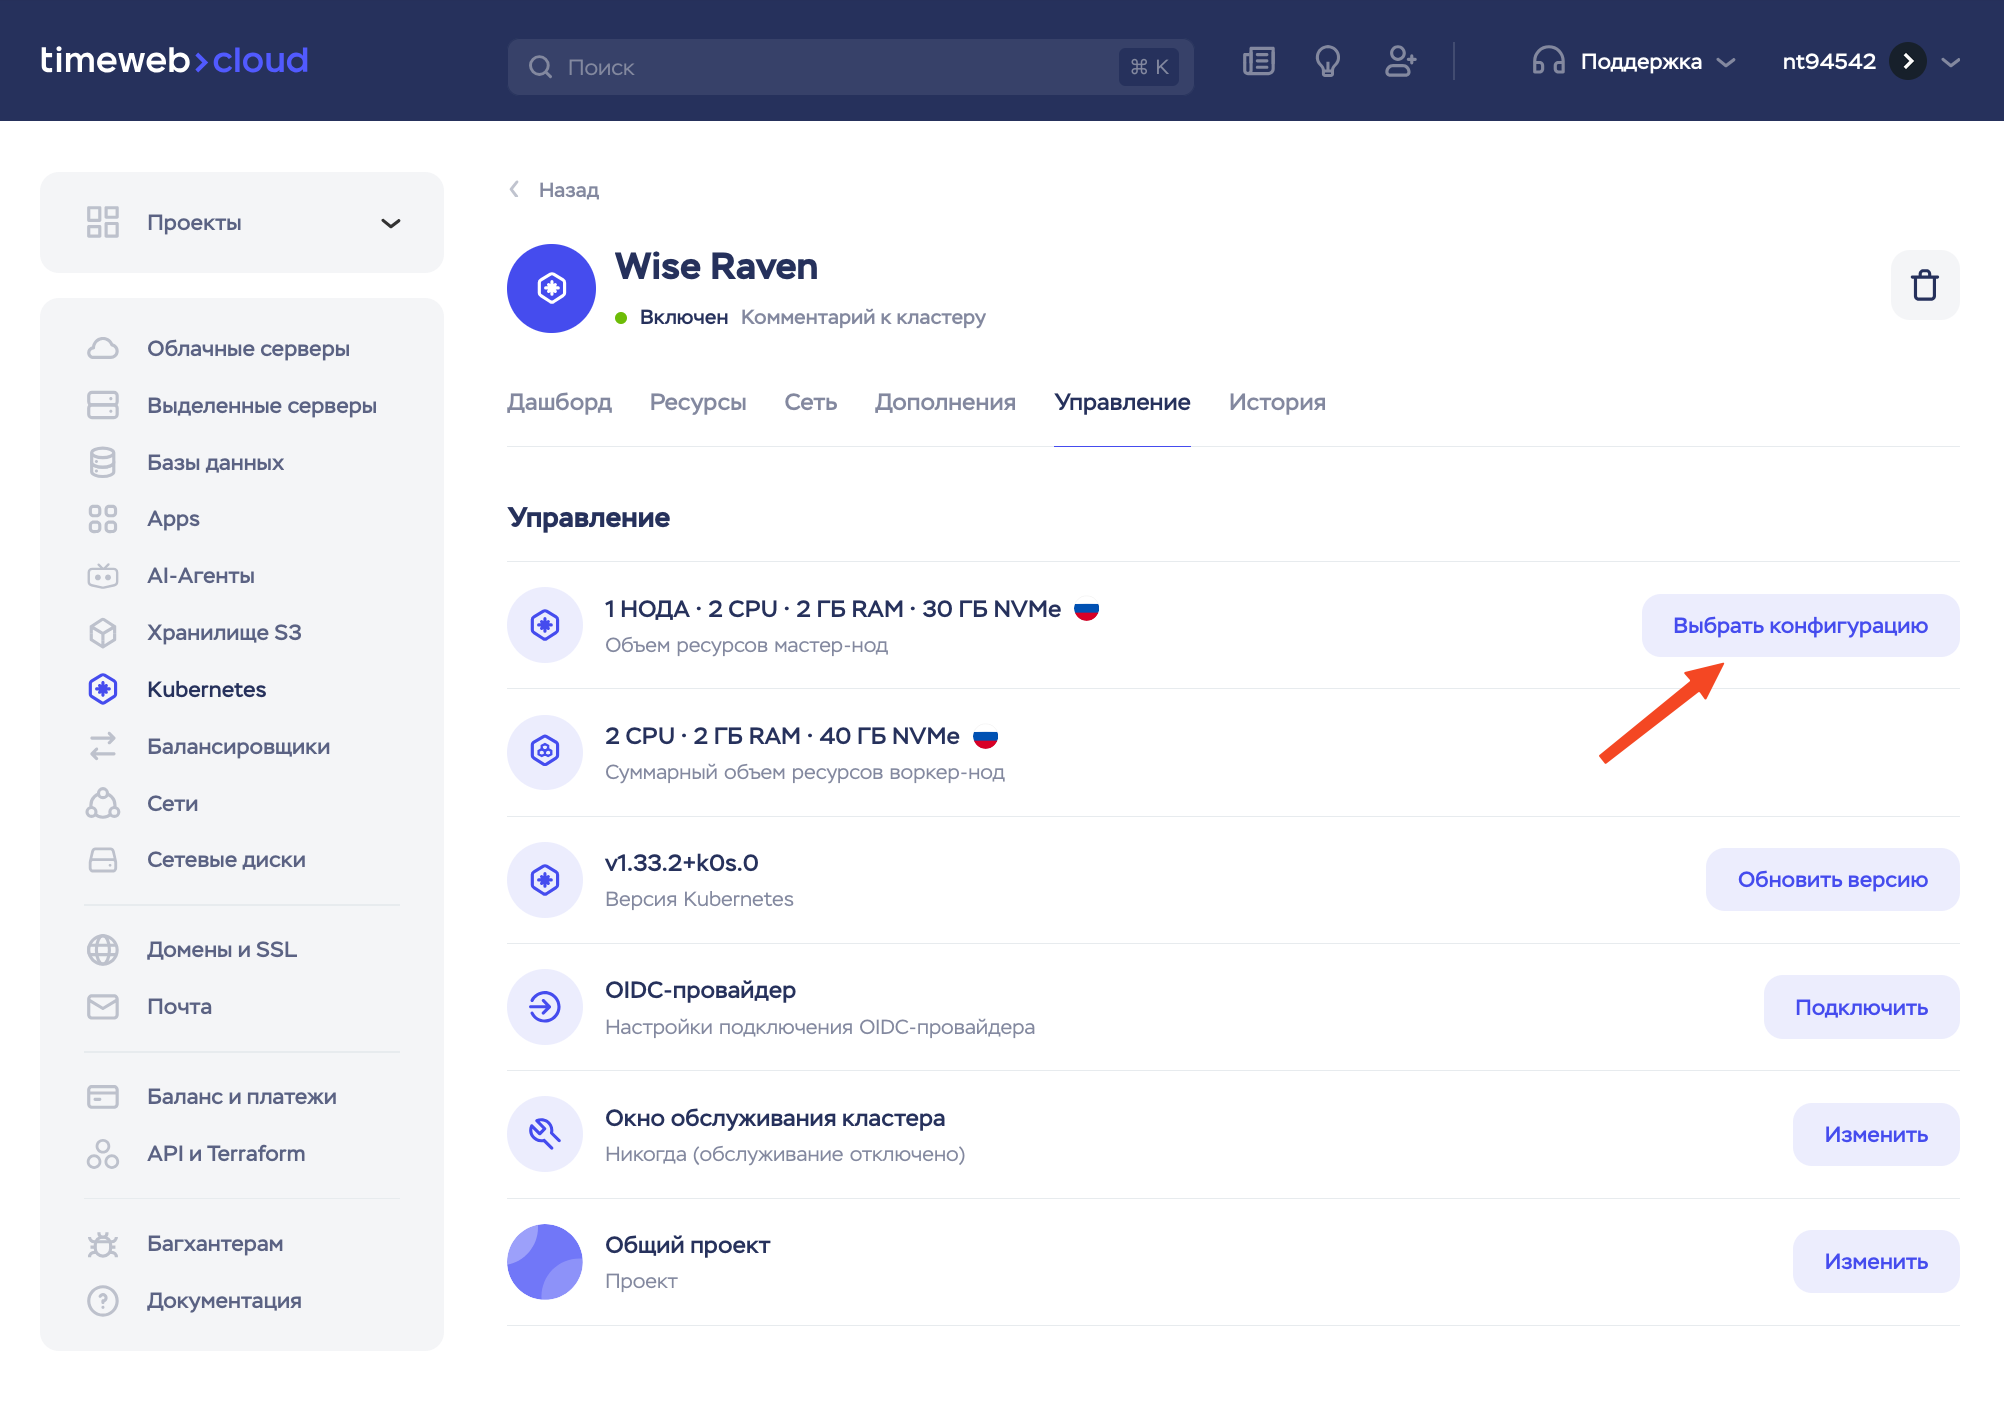Click the Балансировщики arrows icon
Screen dimensions: 2004x1410
coord(103,746)
